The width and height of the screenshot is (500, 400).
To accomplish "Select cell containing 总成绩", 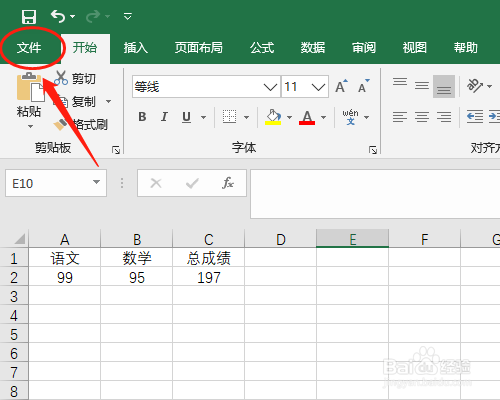I will (x=209, y=258).
